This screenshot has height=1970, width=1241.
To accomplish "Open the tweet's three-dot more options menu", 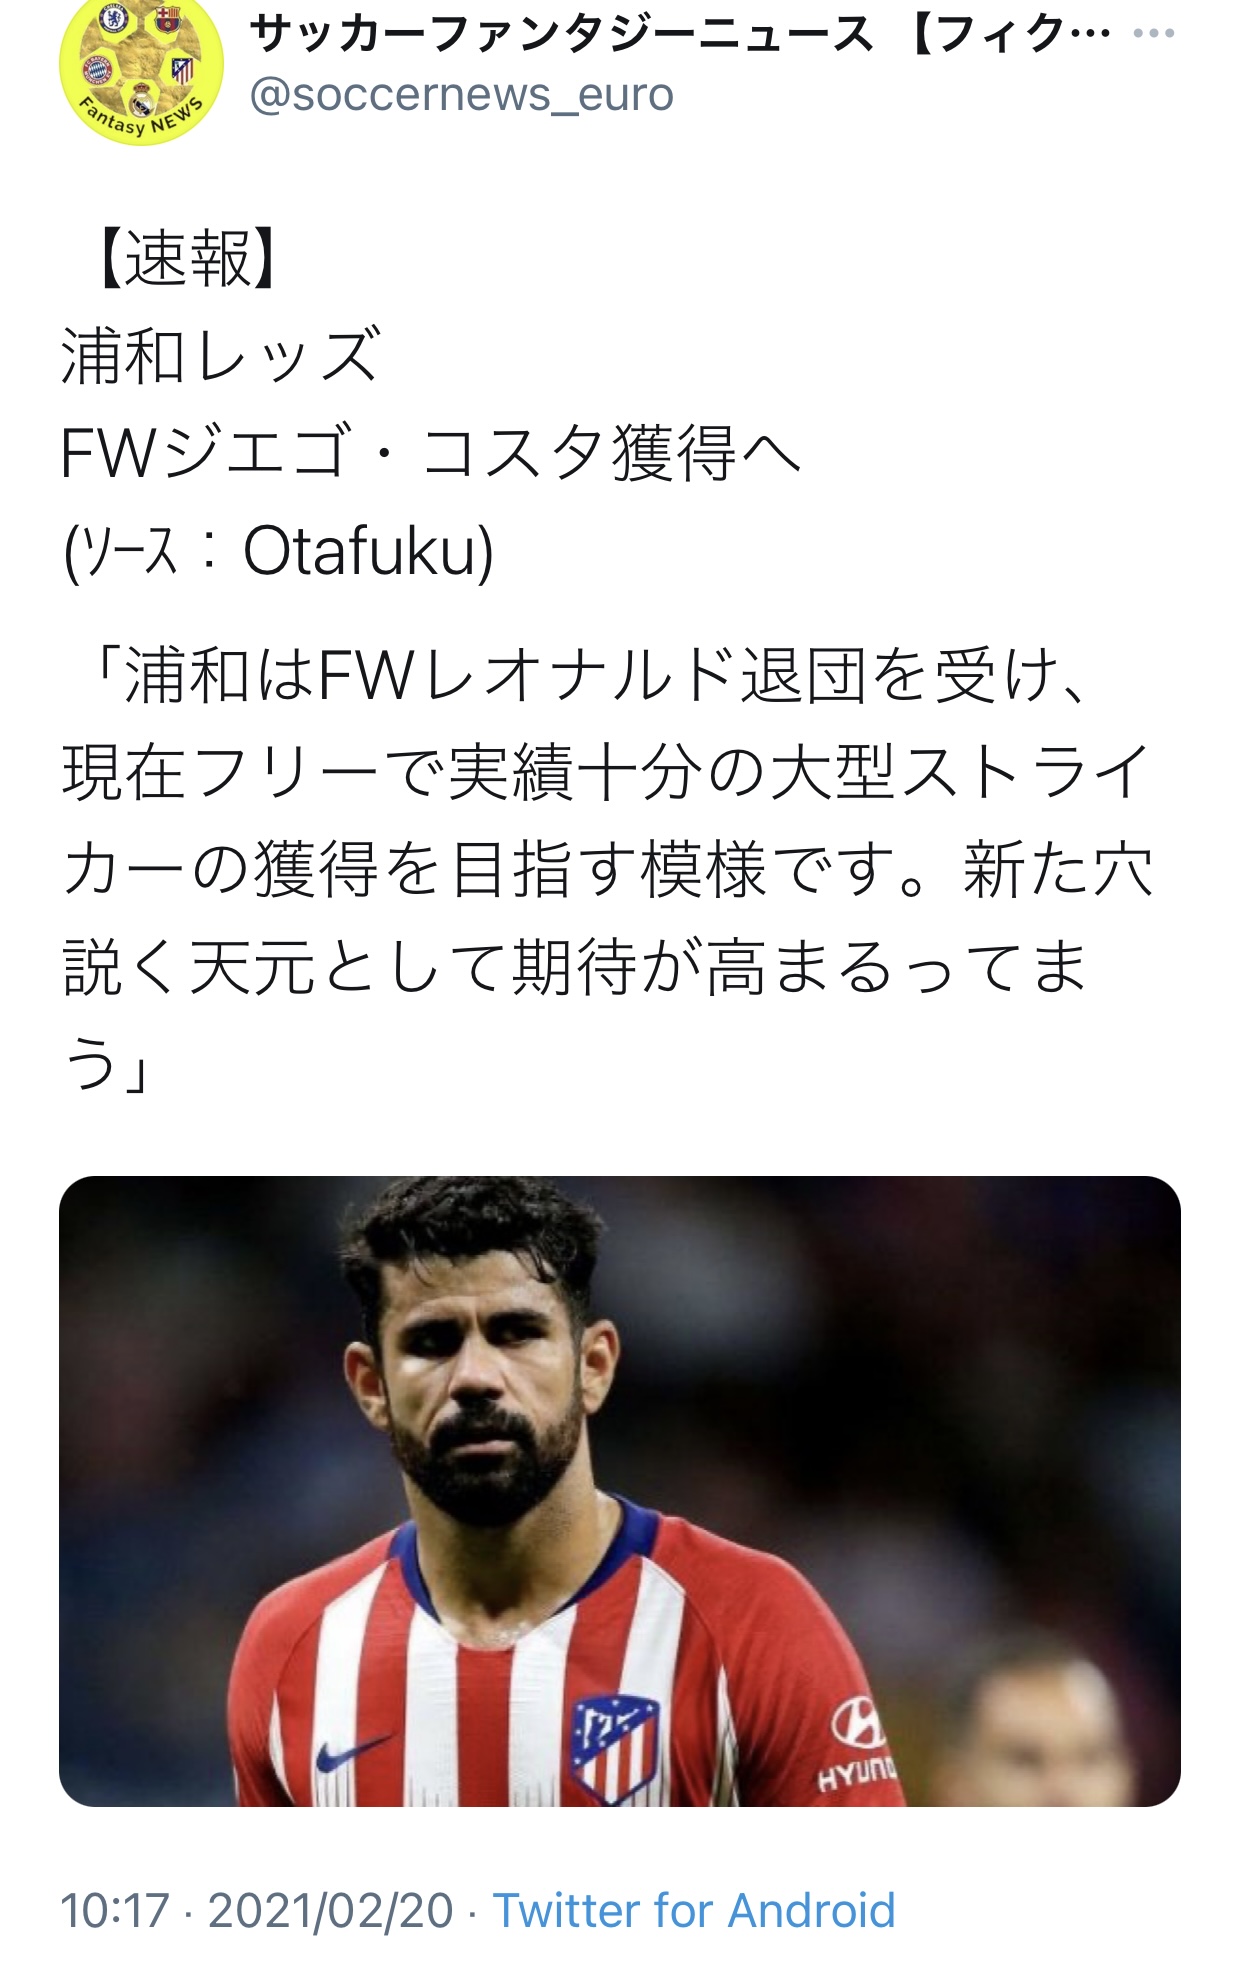I will pyautogui.click(x=1154, y=34).
